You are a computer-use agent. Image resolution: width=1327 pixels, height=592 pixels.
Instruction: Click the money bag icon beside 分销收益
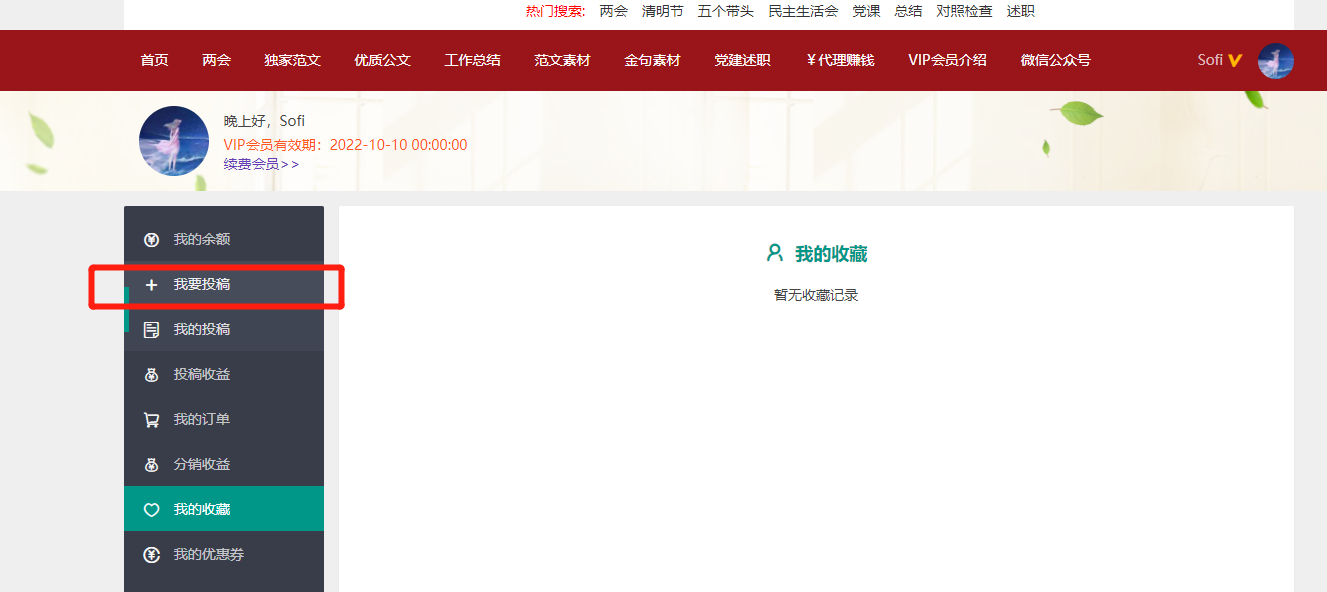point(152,465)
